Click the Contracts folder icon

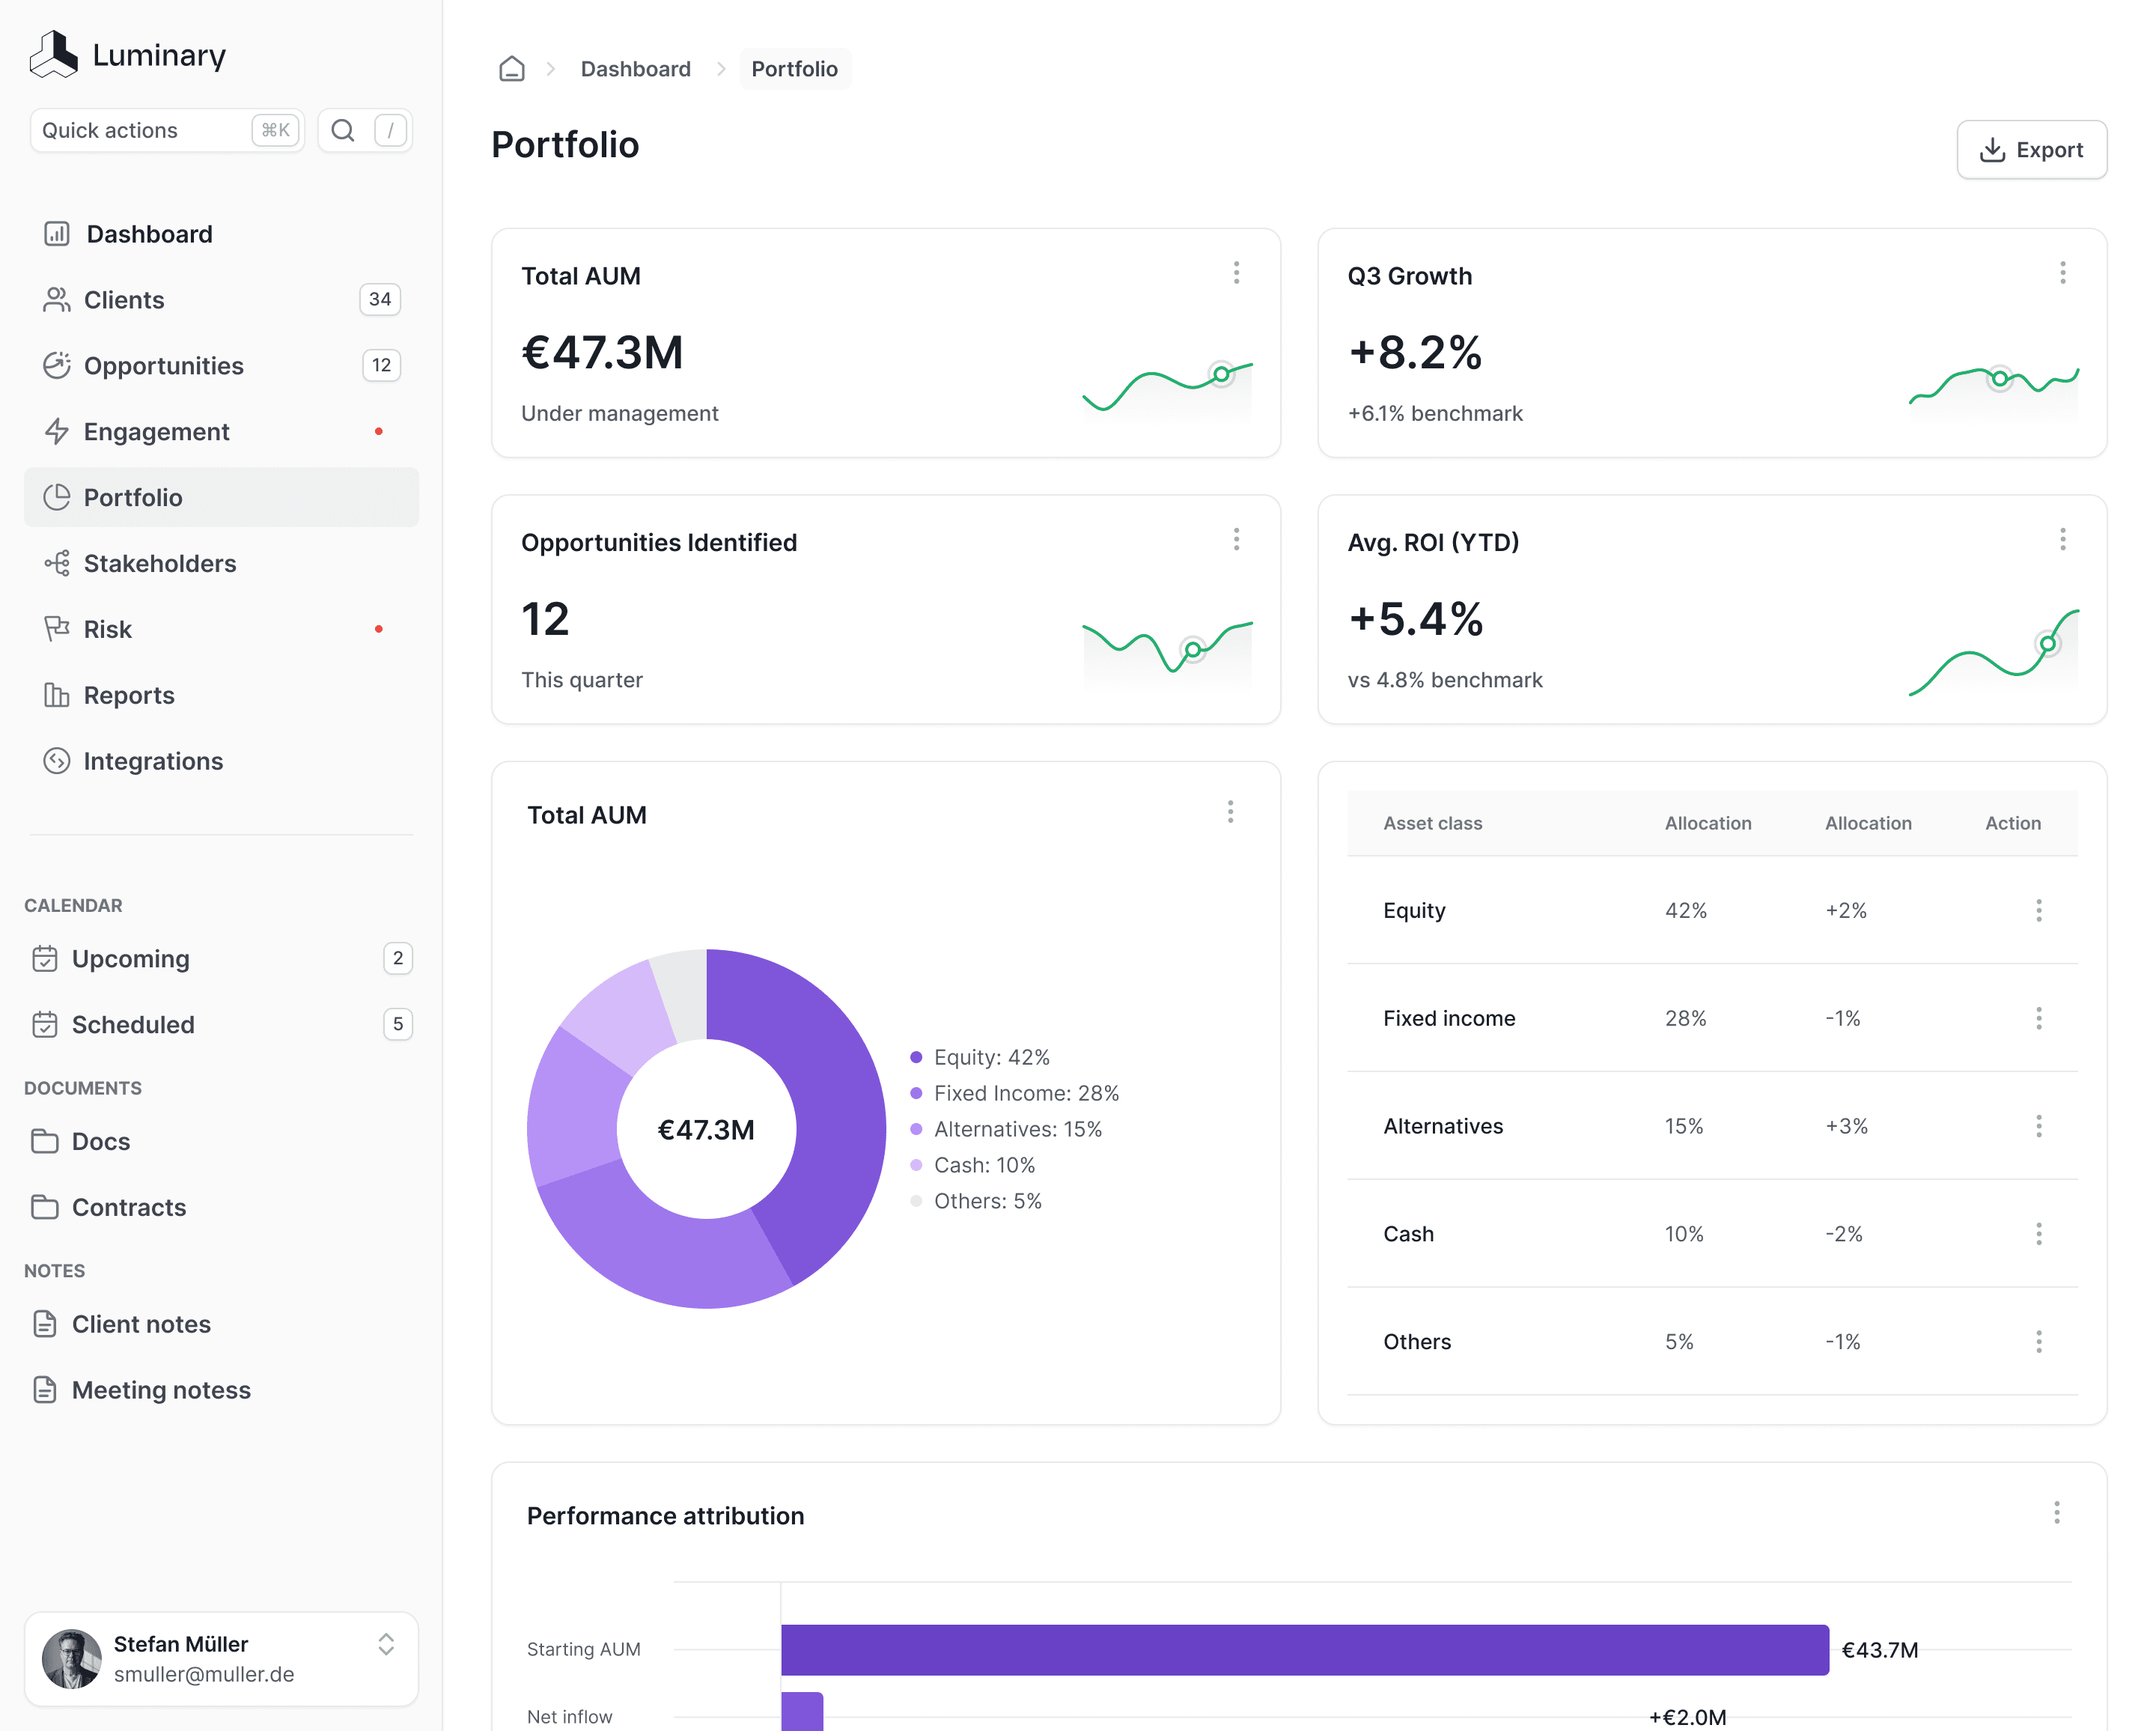click(x=45, y=1207)
